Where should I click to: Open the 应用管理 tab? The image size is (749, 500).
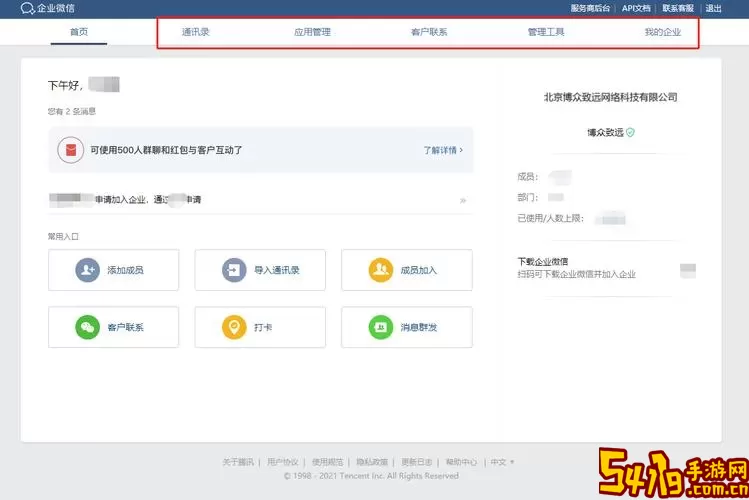point(312,32)
